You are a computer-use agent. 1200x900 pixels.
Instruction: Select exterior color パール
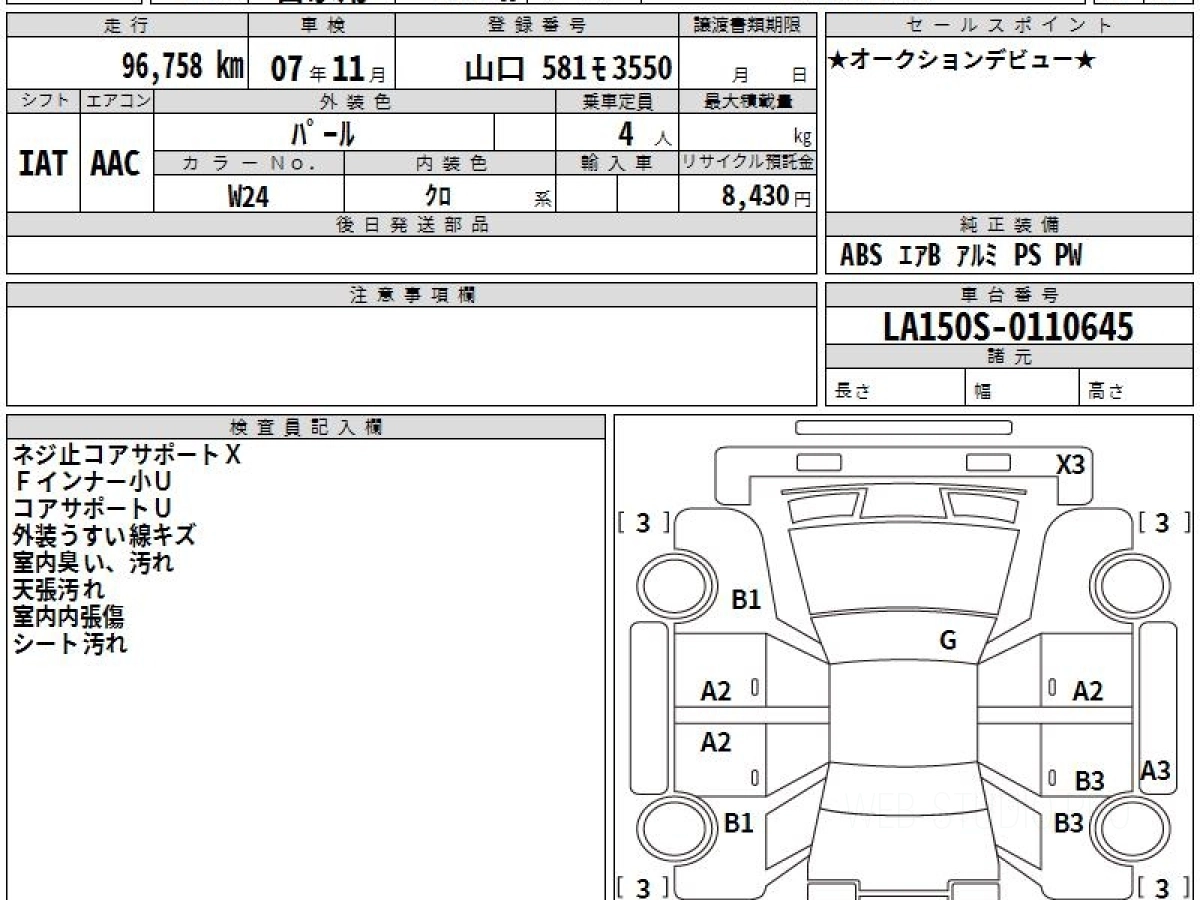[x=322, y=132]
